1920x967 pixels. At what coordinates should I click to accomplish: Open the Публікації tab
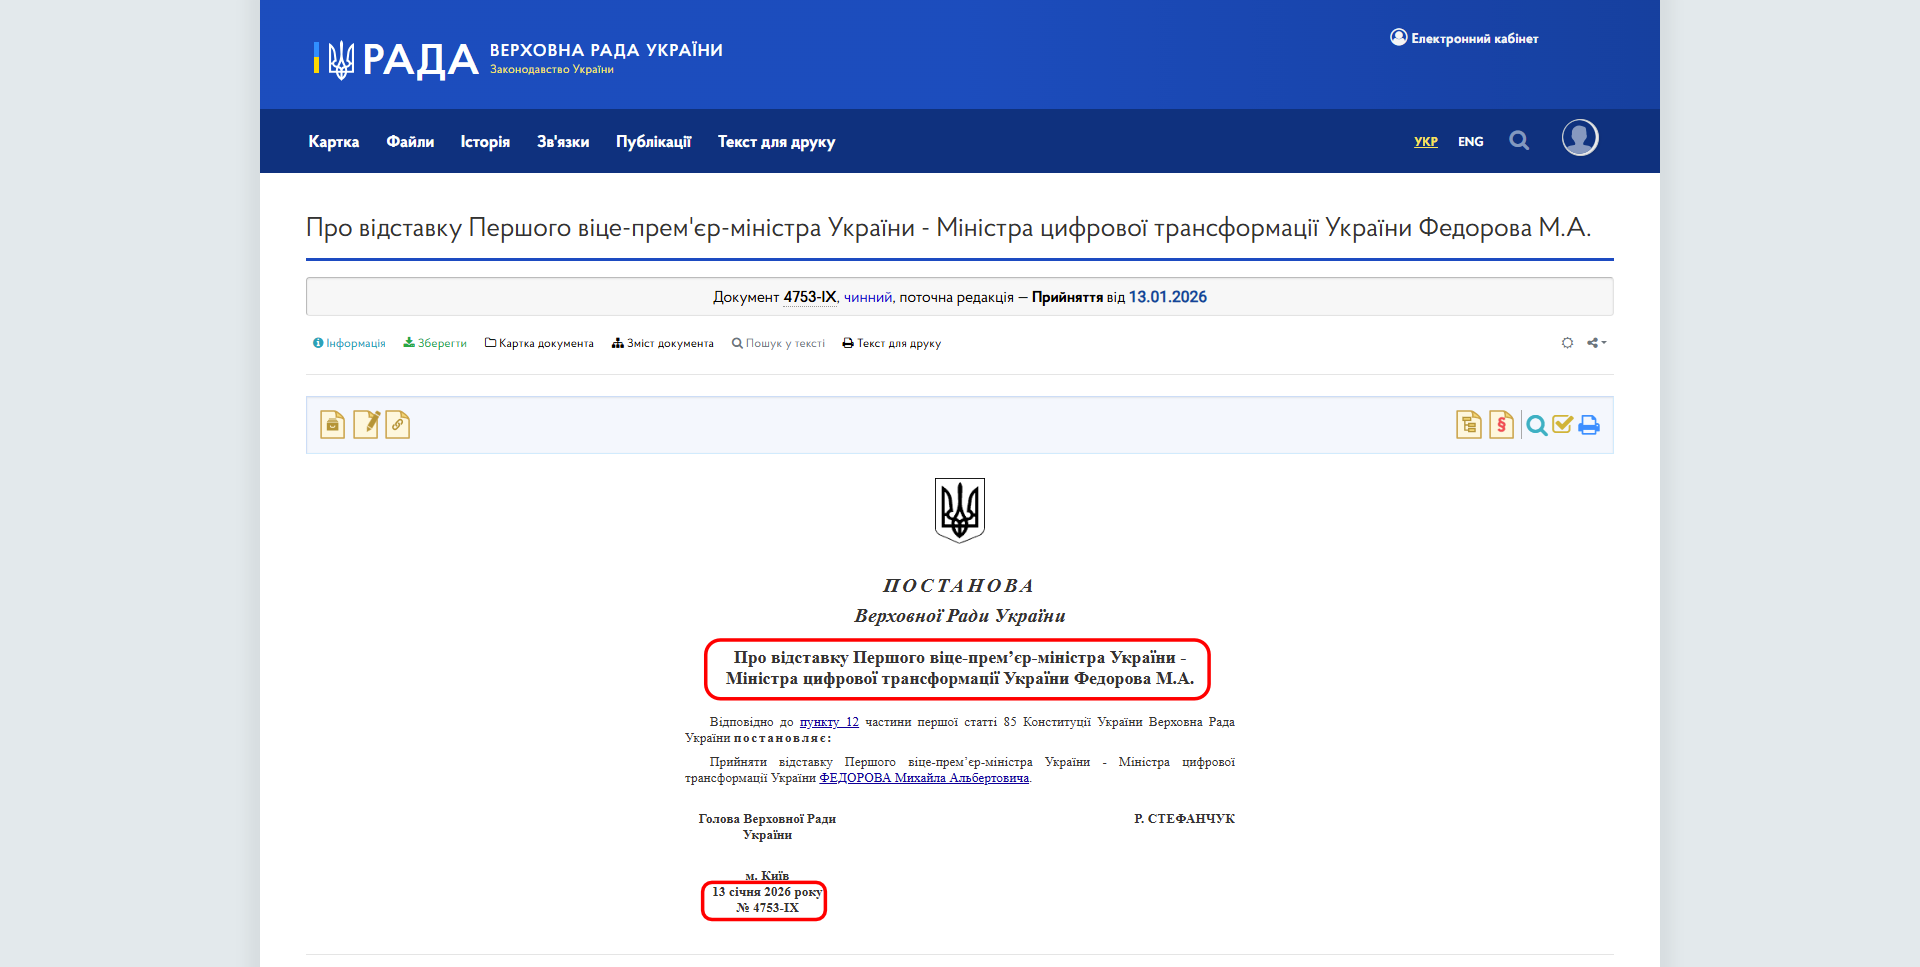tap(653, 142)
